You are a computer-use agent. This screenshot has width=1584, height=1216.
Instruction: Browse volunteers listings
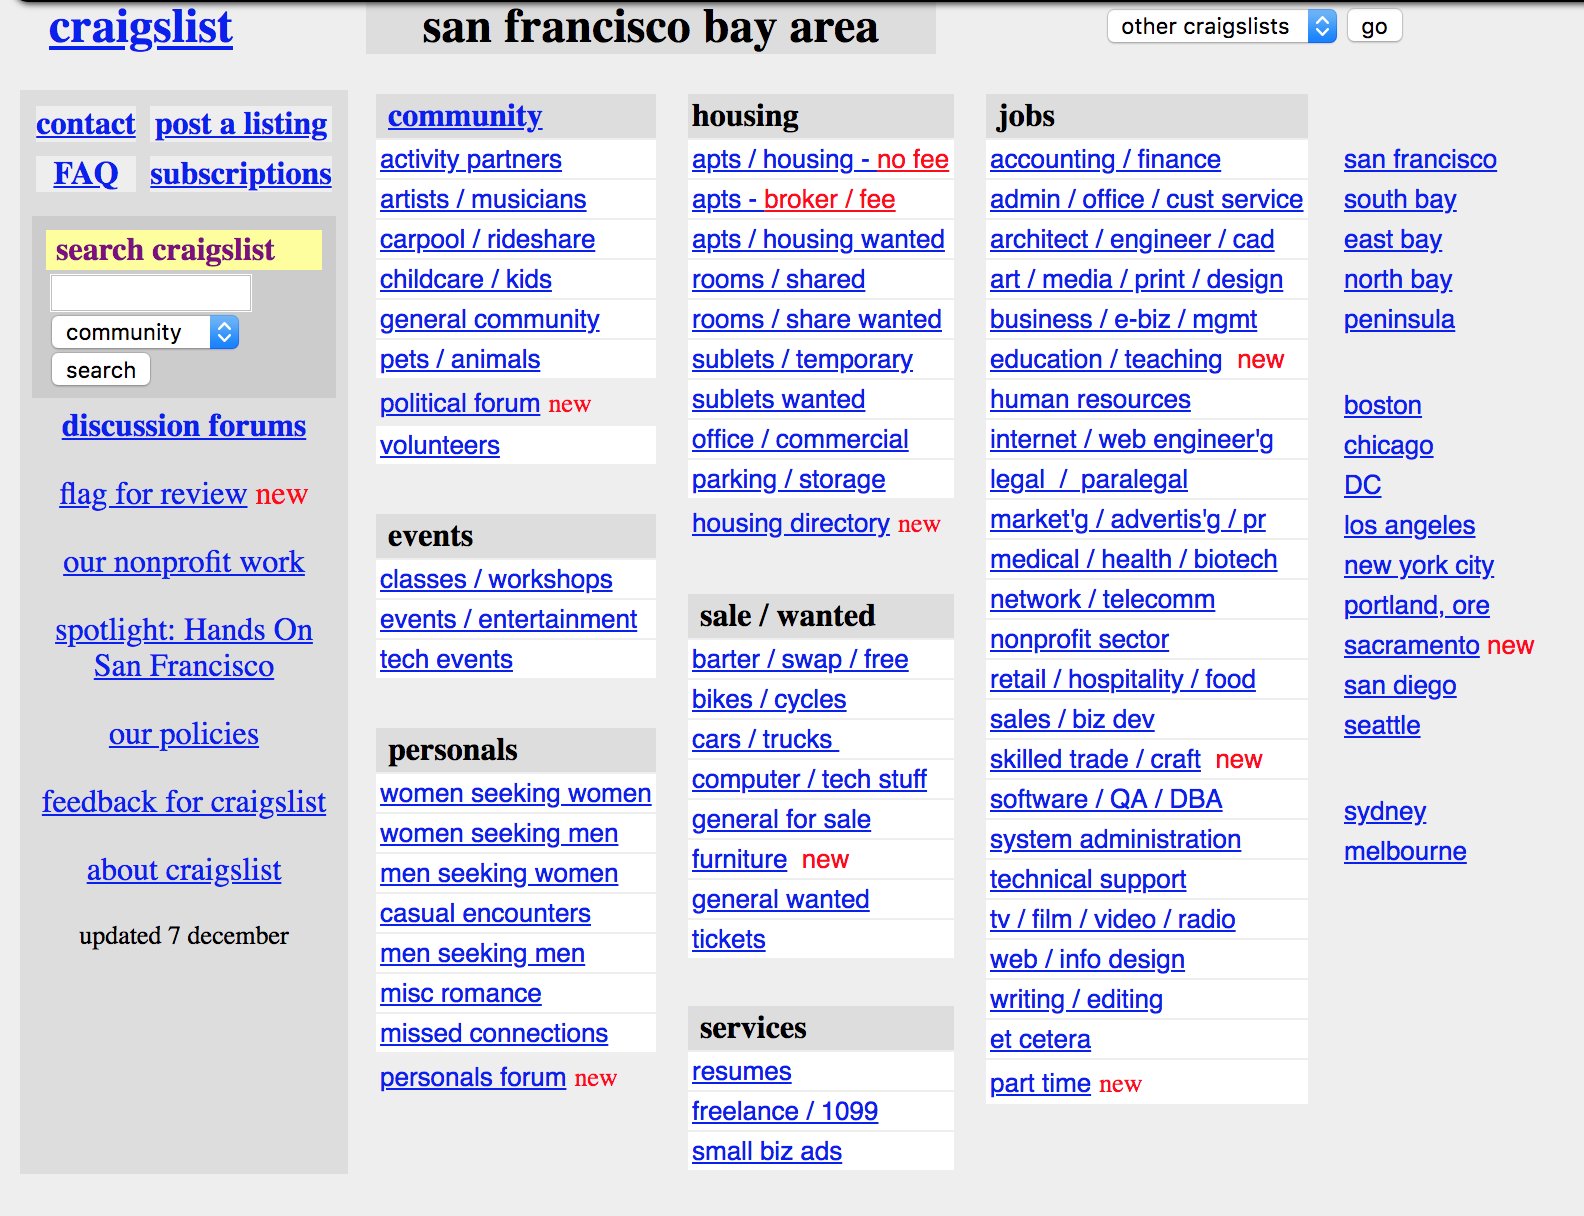tap(440, 445)
